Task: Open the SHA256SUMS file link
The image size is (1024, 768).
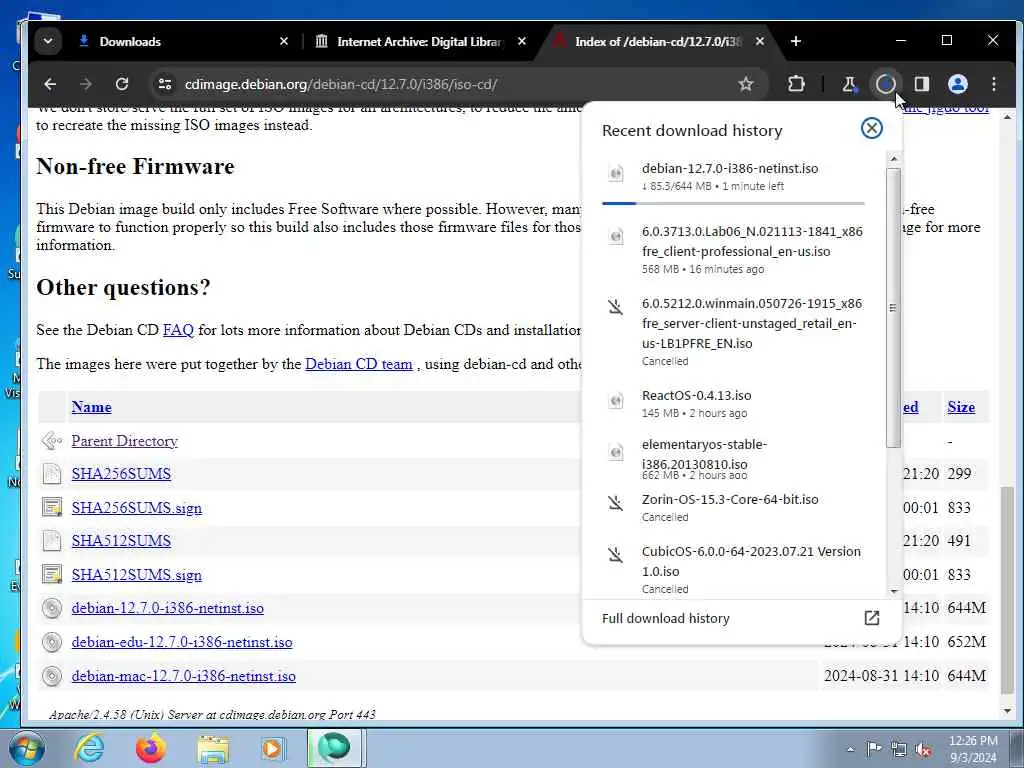Action: [121, 473]
